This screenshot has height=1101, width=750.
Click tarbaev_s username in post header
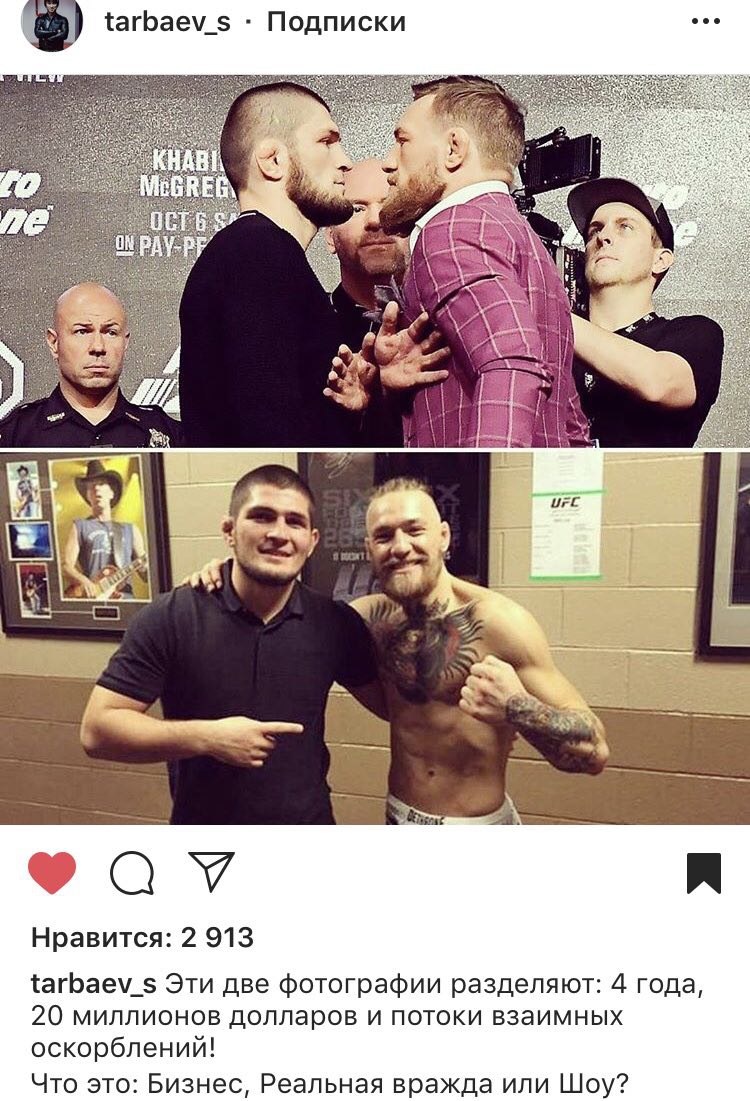[167, 22]
